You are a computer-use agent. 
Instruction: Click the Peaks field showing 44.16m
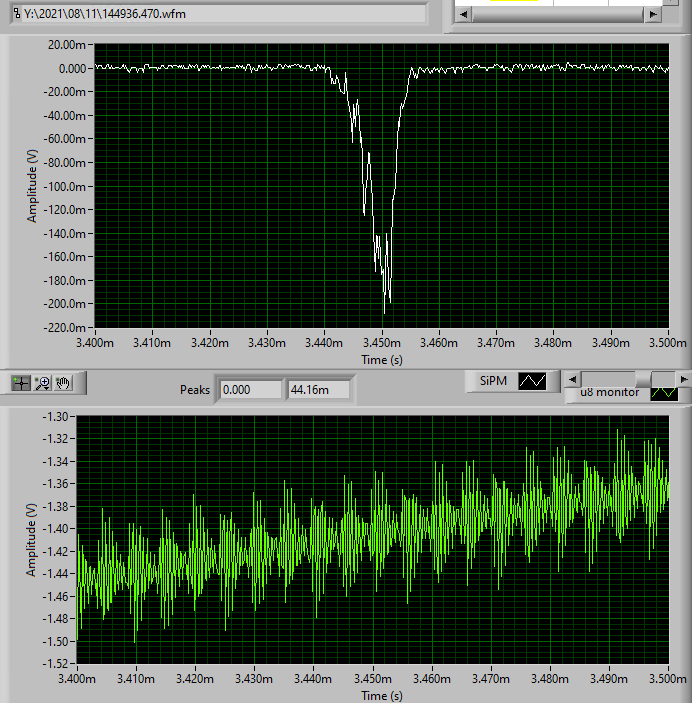[318, 389]
